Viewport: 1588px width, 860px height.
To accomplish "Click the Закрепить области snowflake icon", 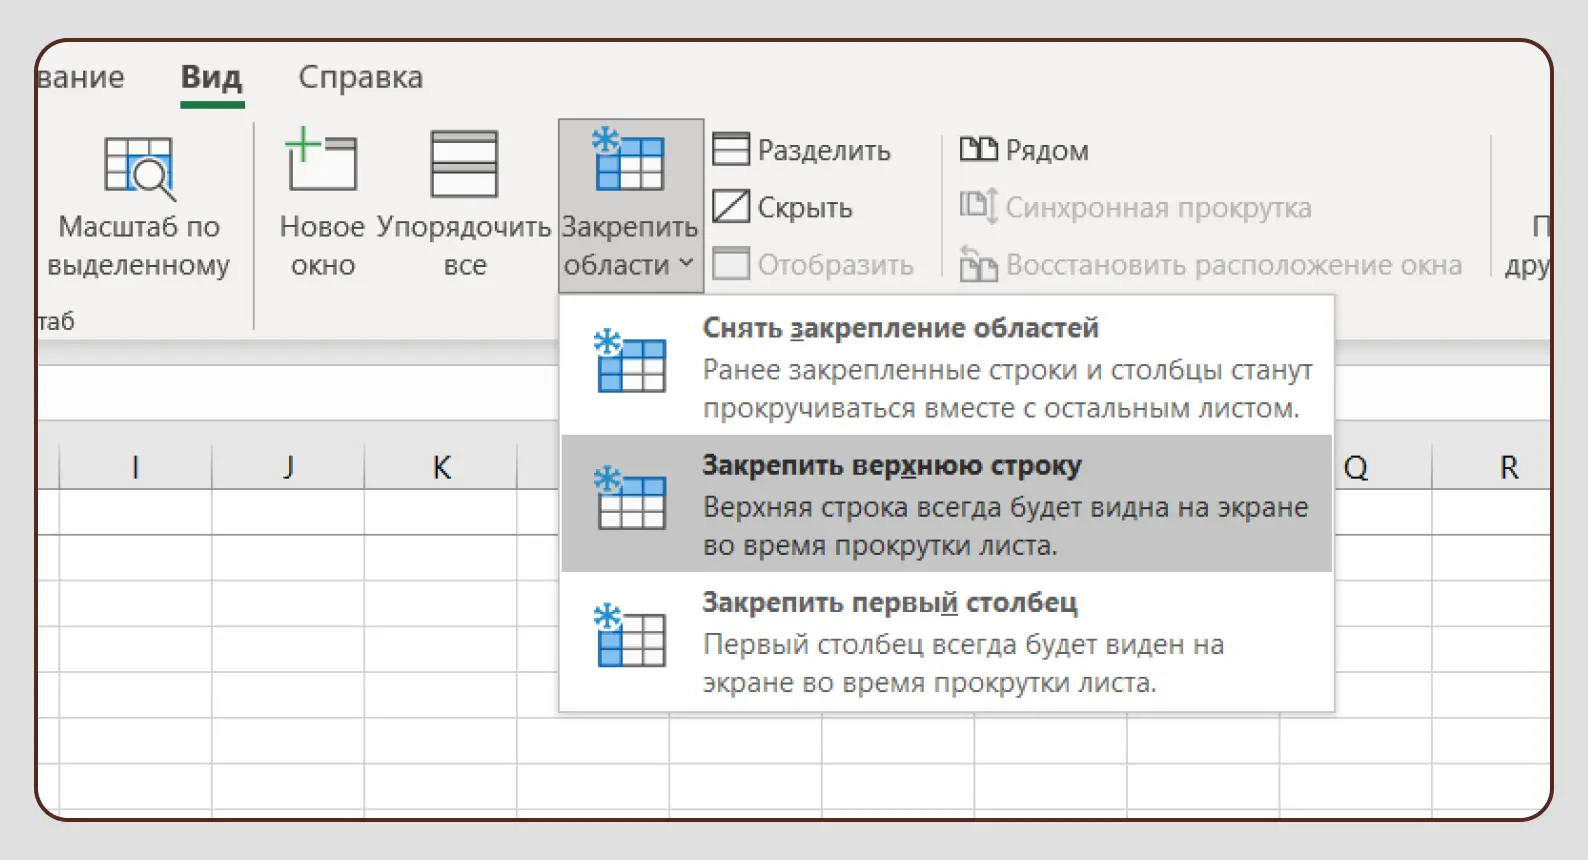I will (628, 160).
